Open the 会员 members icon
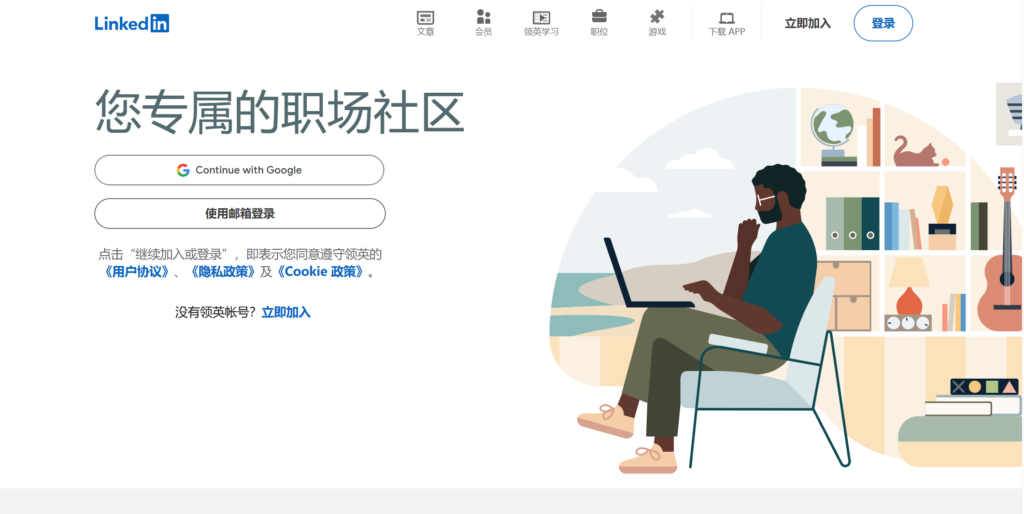The height and width of the screenshot is (514, 1024). pyautogui.click(x=483, y=17)
